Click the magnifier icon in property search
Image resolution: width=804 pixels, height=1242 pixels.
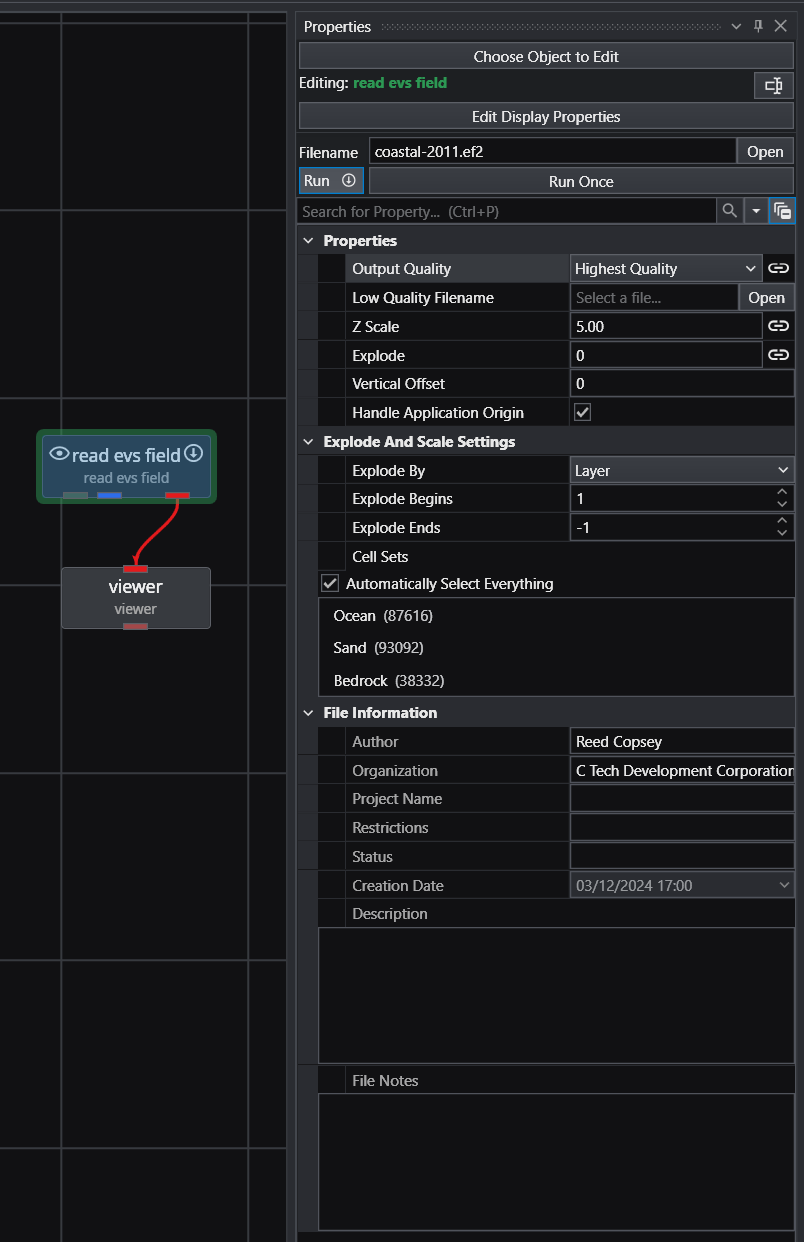[730, 211]
